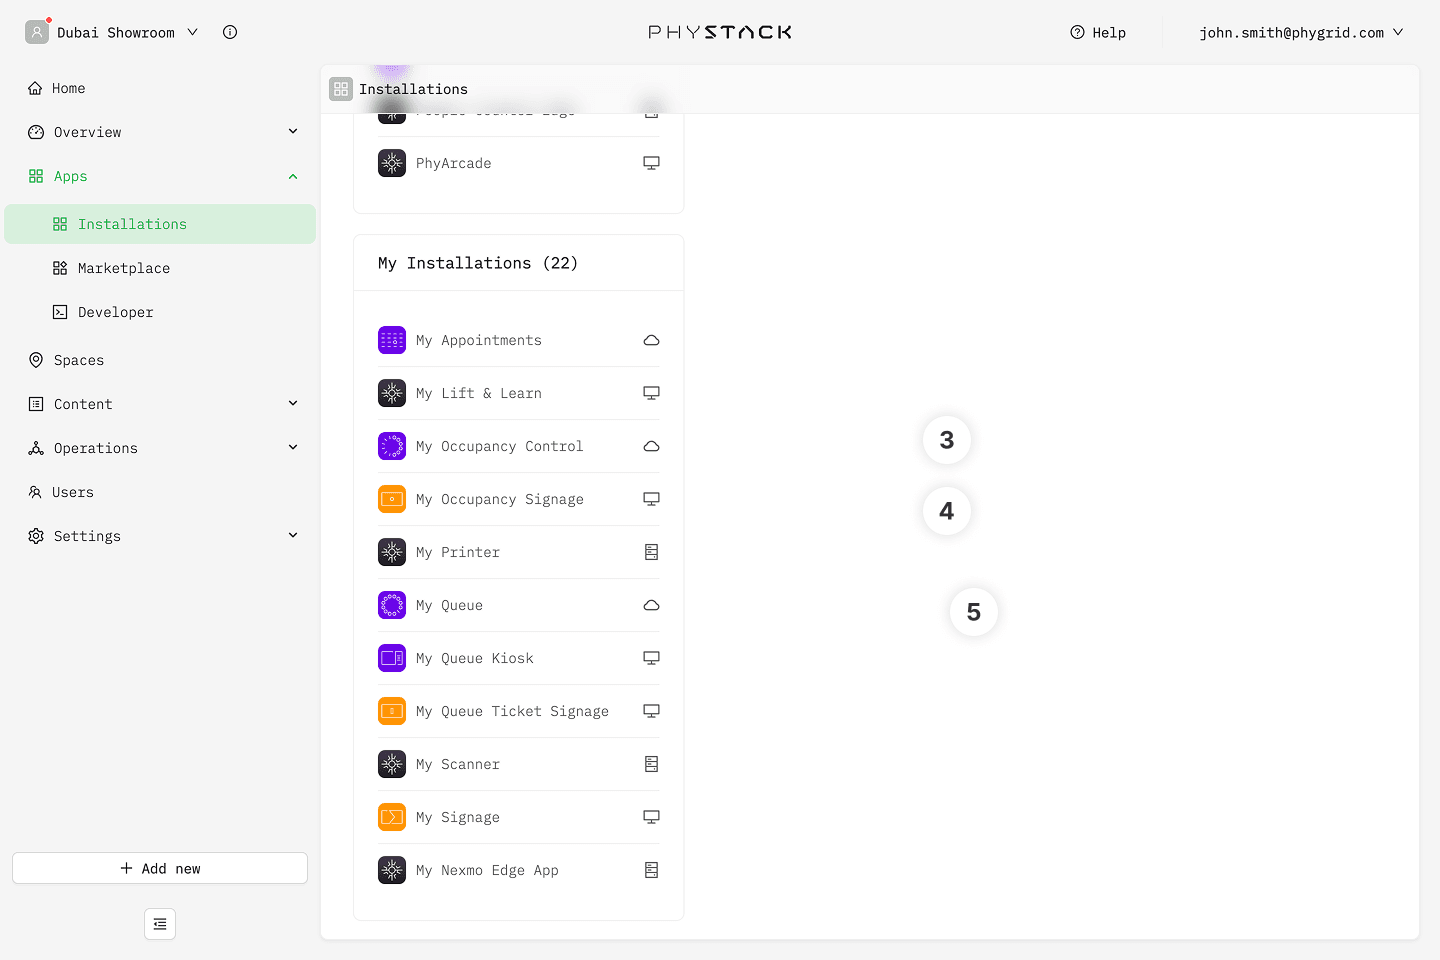Screen dimensions: 1440x960
Task: Click screen icon on My Queue Kiosk row
Action: click(651, 658)
